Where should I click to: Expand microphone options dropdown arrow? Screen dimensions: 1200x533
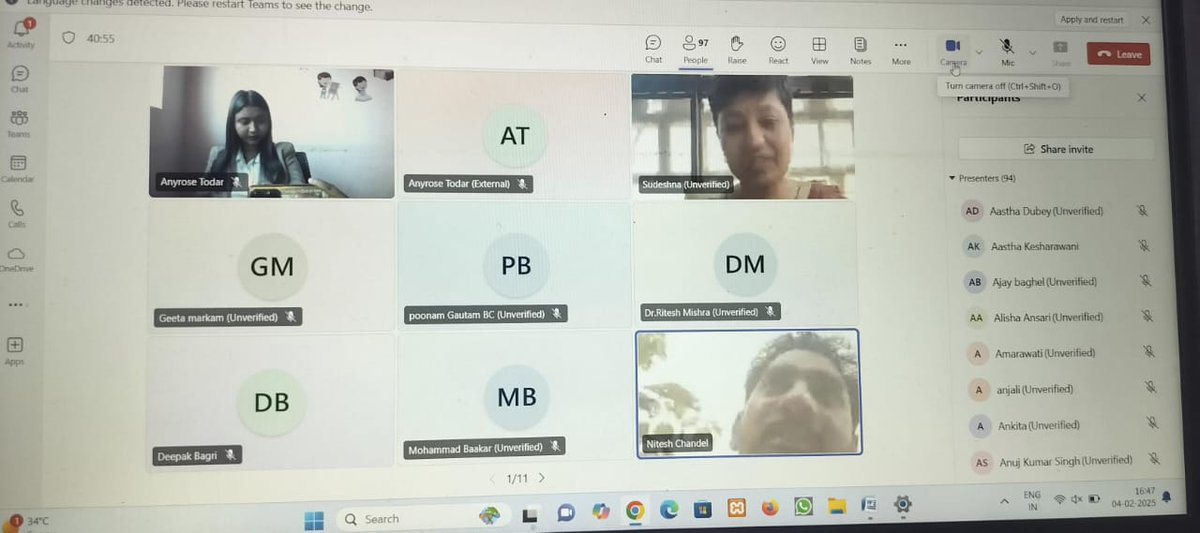coord(1032,53)
